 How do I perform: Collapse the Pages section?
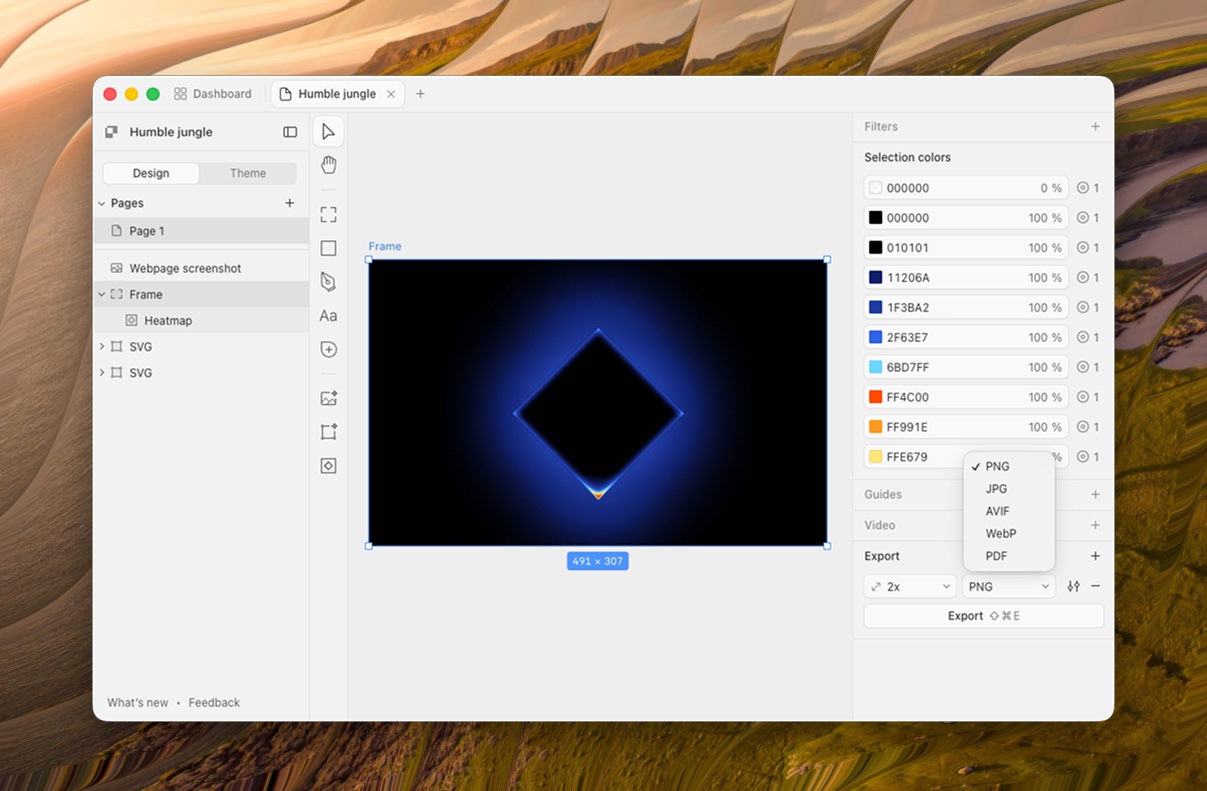click(101, 203)
